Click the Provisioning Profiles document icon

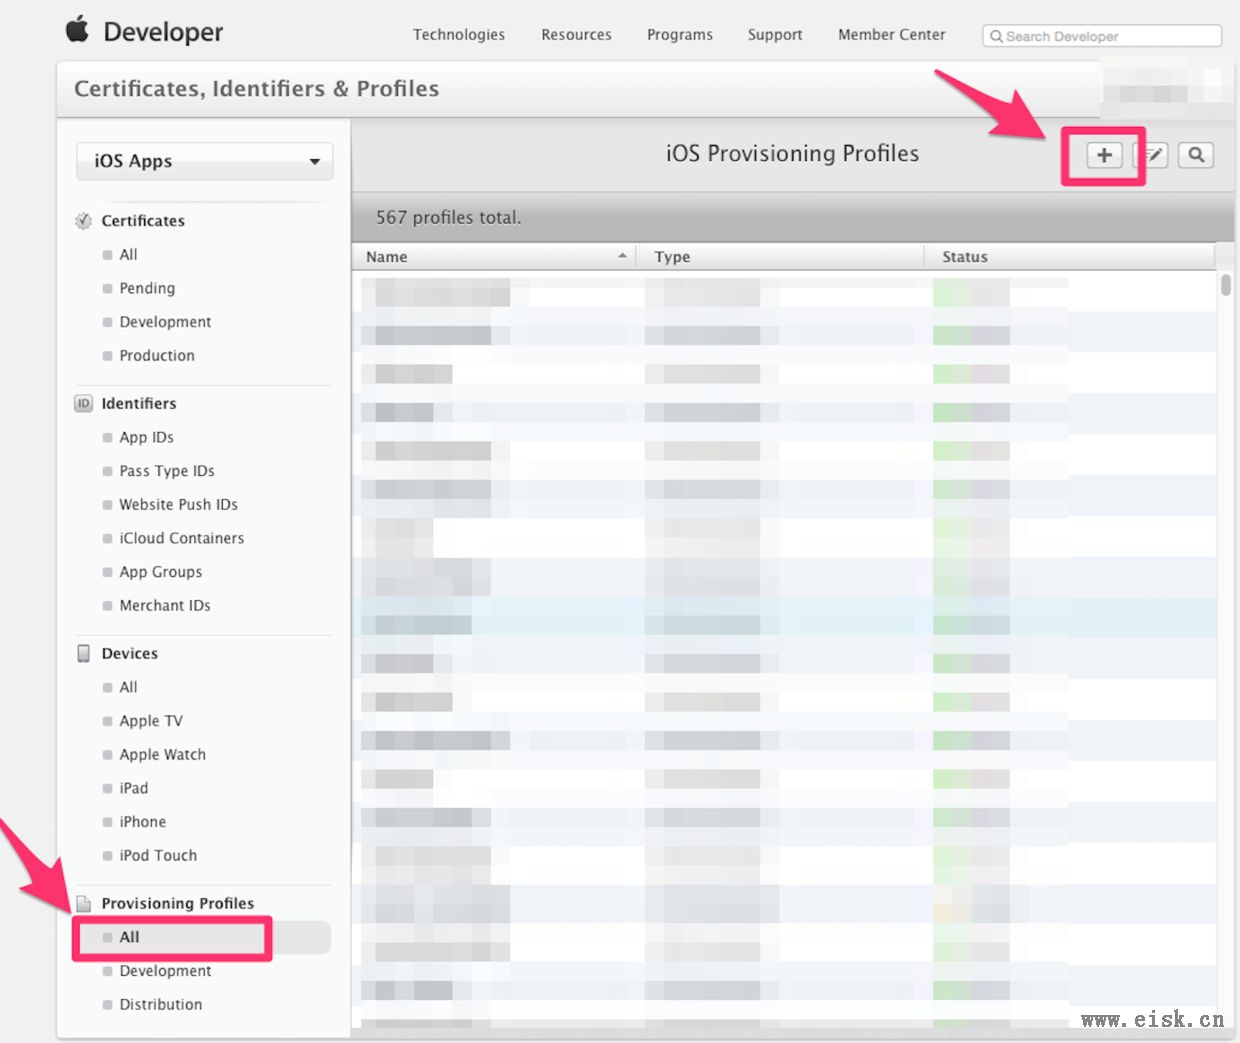(84, 903)
